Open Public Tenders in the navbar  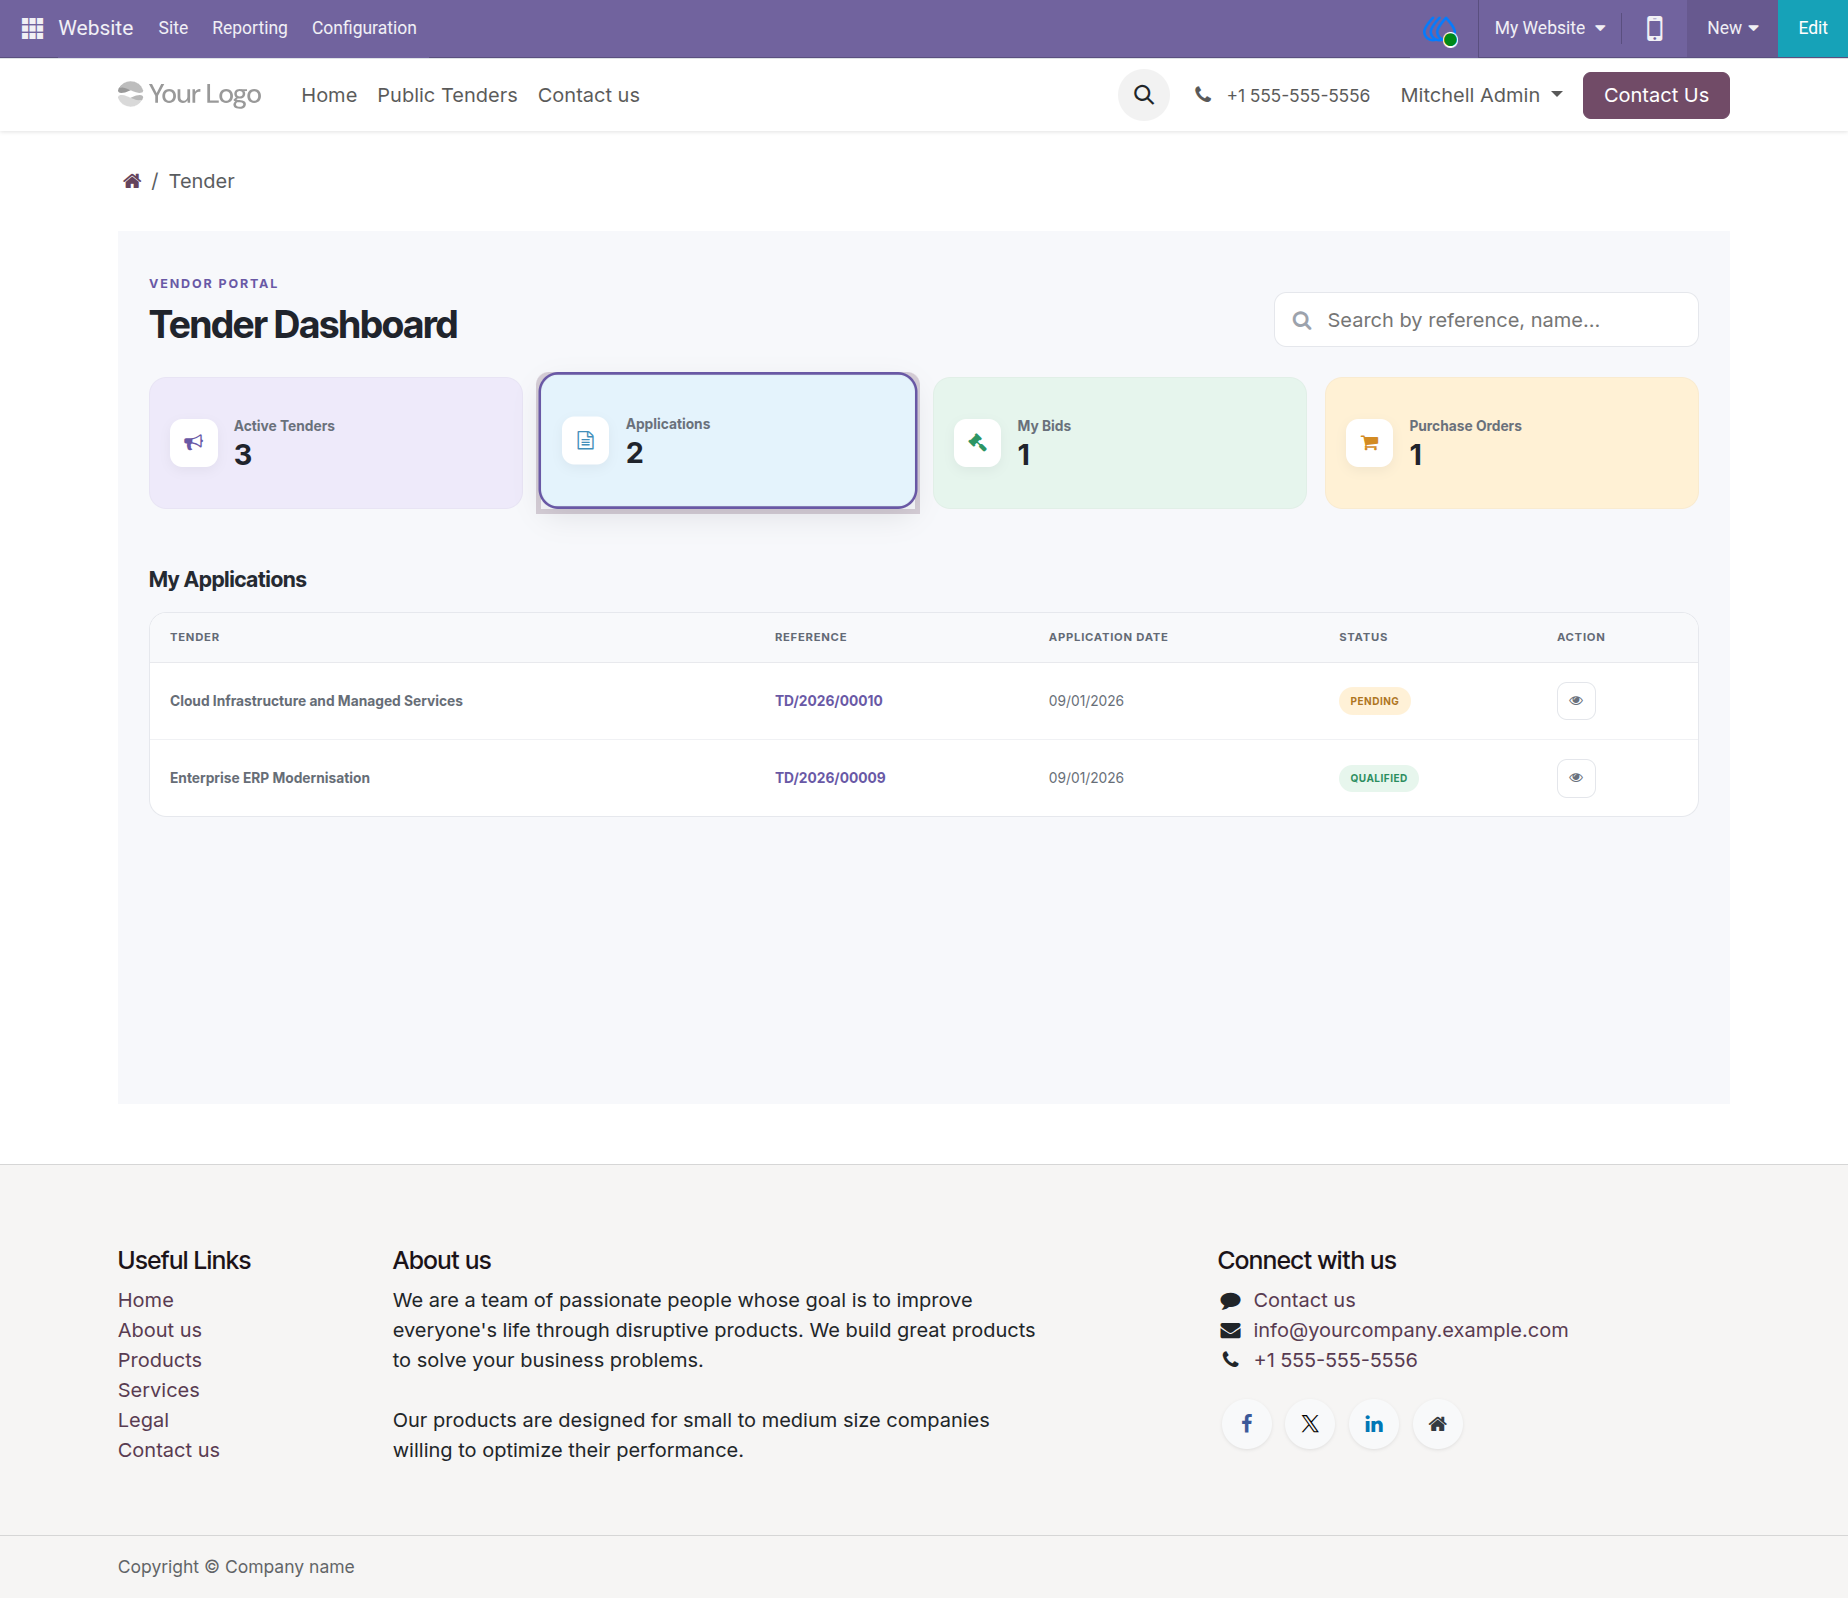(447, 95)
